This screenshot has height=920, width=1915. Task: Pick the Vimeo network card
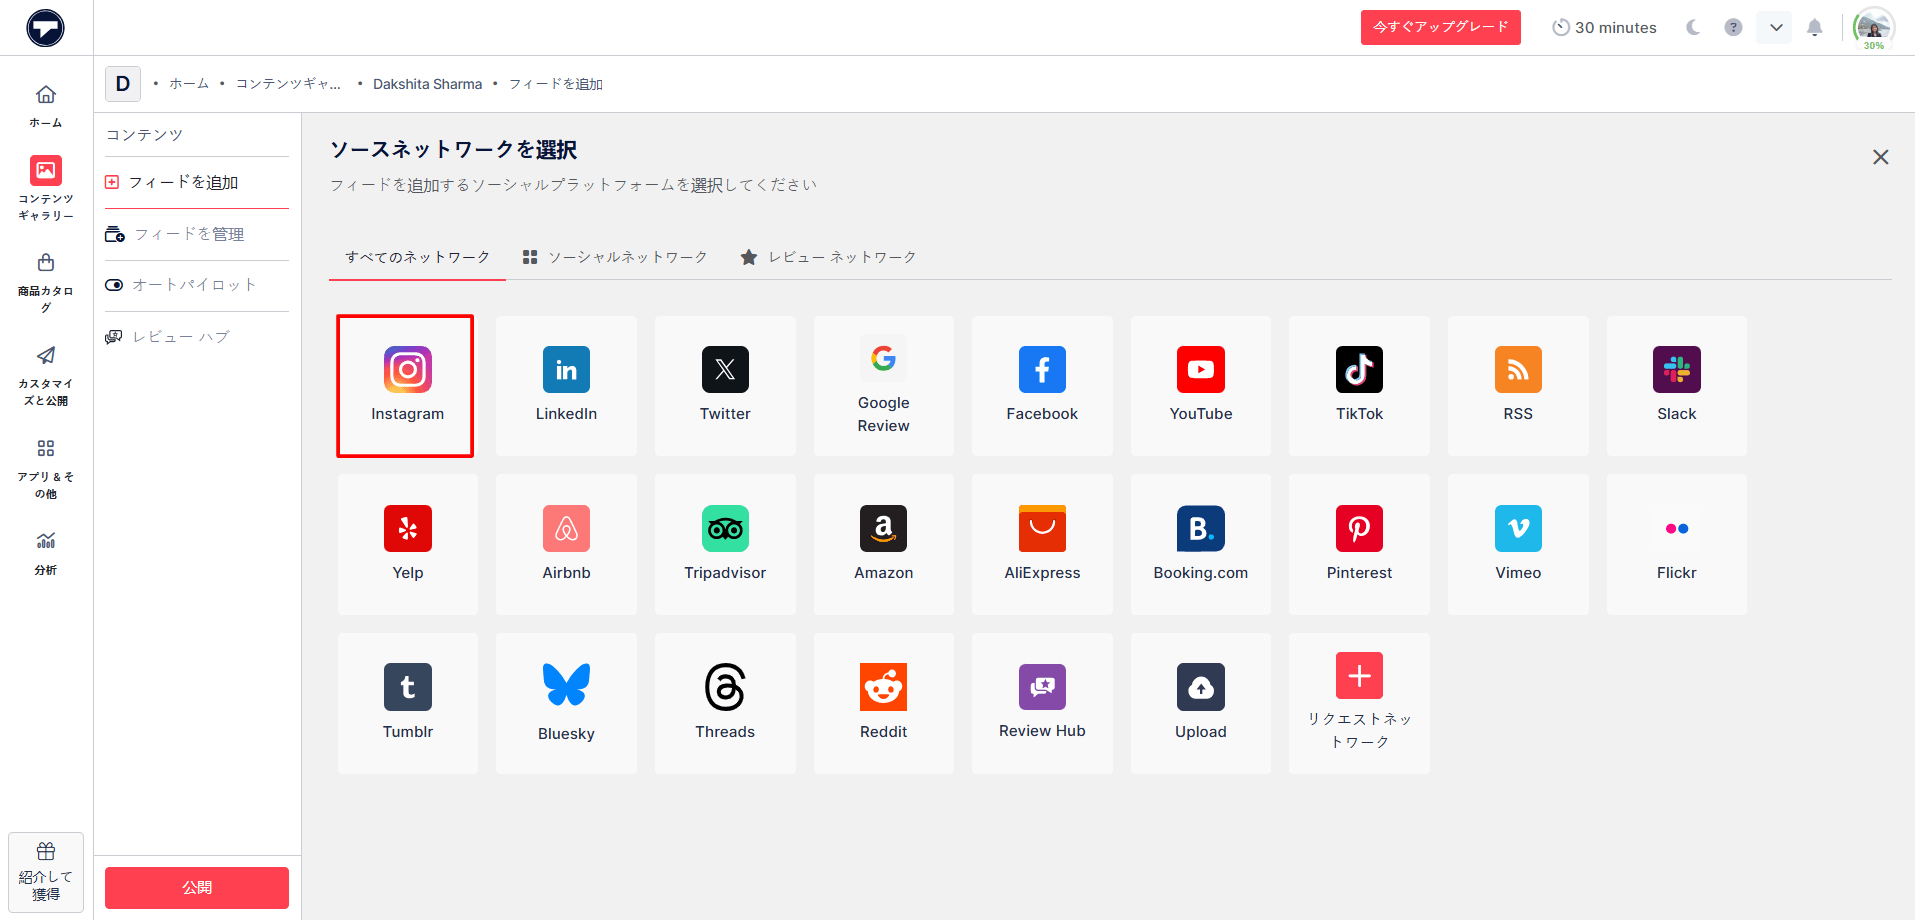coord(1518,545)
